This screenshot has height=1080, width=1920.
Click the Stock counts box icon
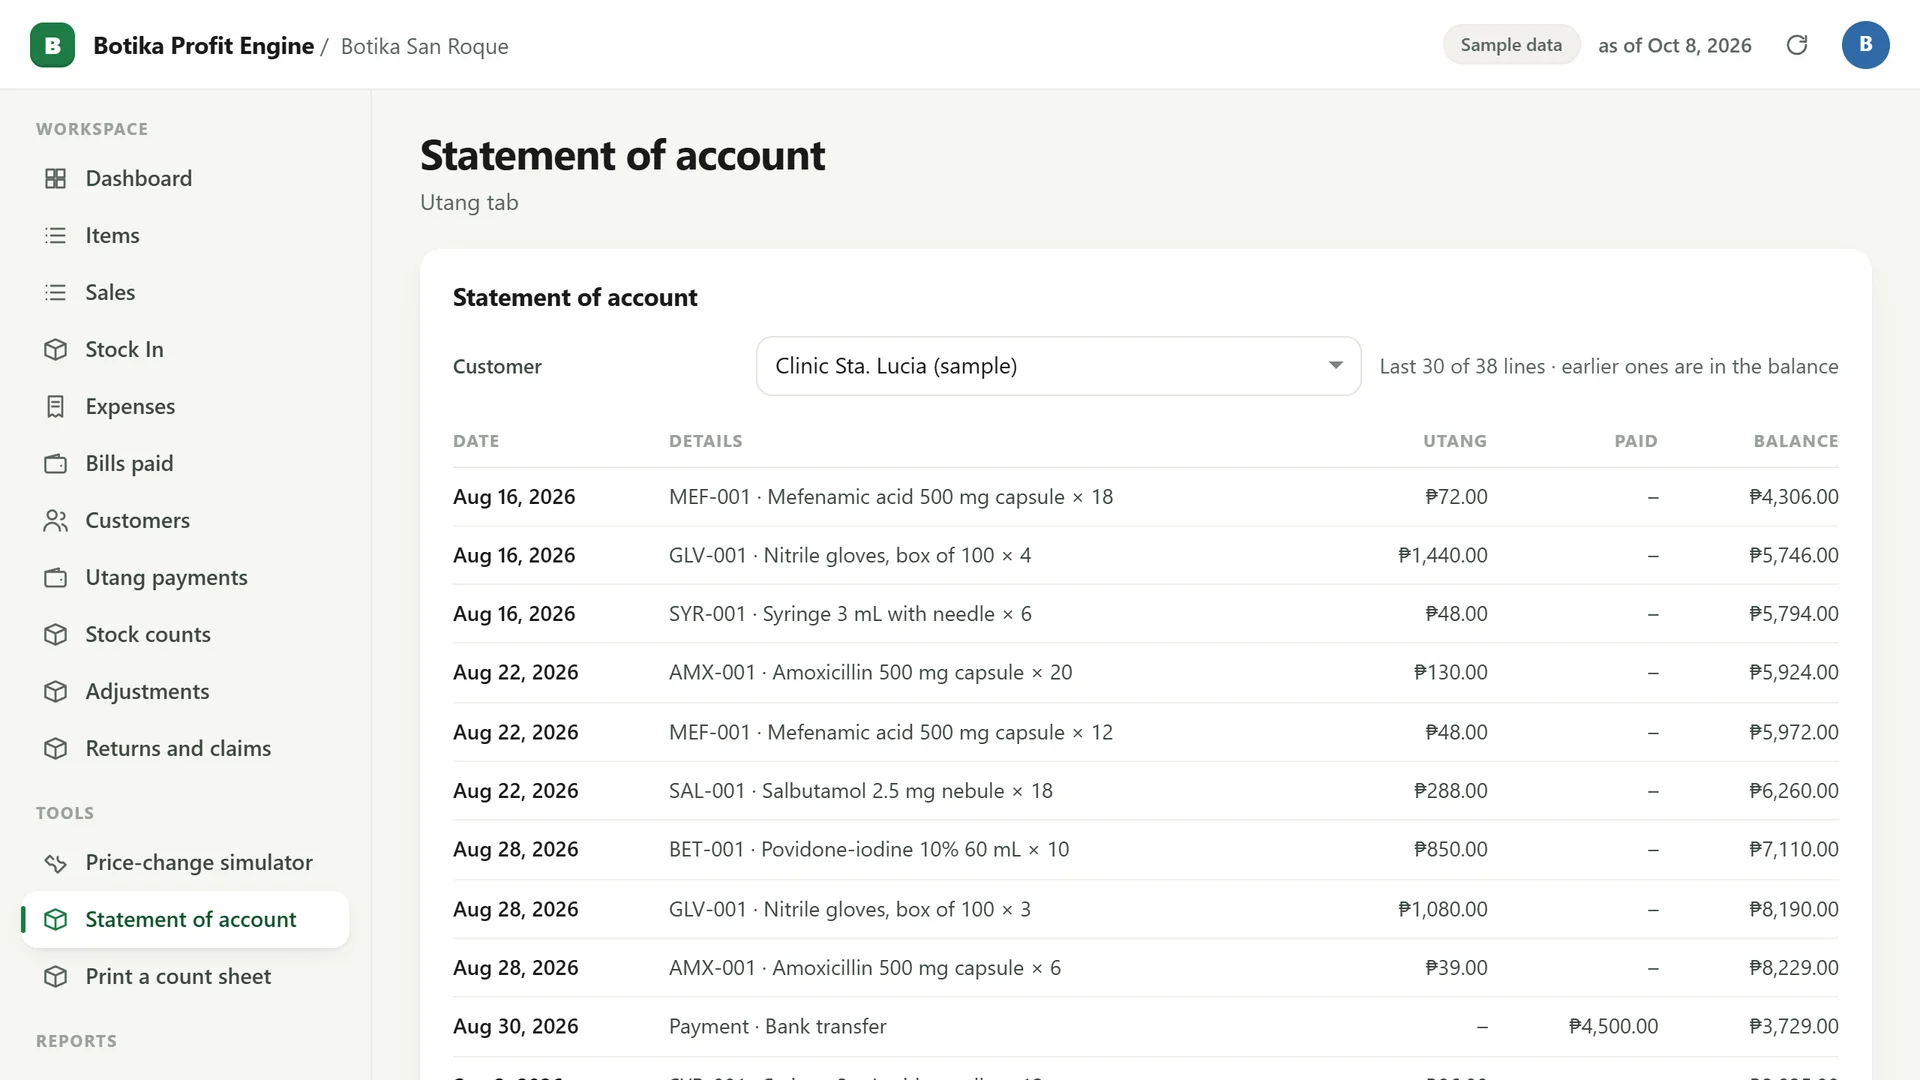coord(56,634)
